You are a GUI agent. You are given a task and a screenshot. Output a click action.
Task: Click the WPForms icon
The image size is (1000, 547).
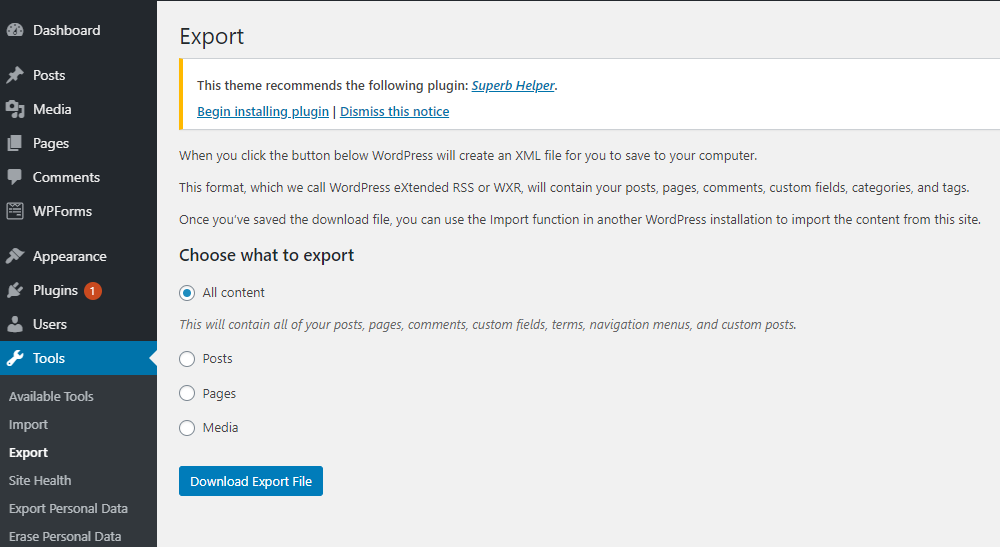15,211
